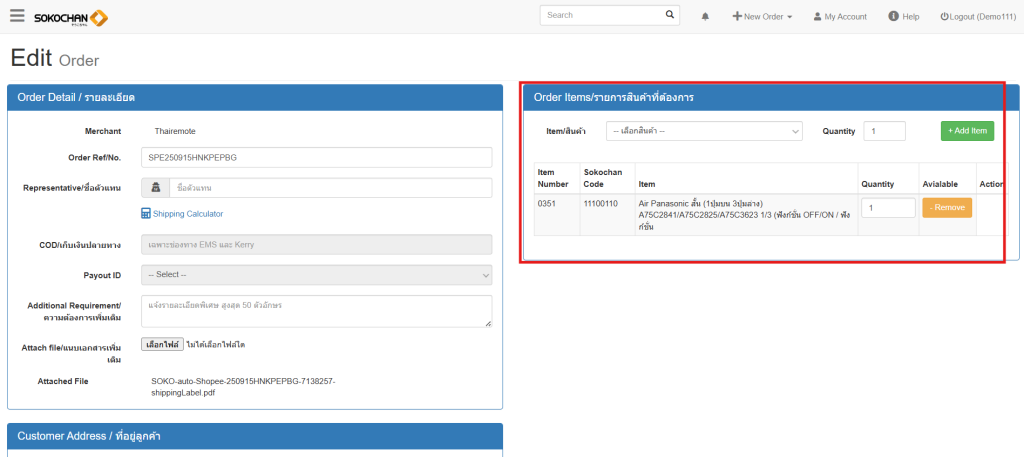Click the green Add Item button
Screen dimensions: 1024x457
967,131
